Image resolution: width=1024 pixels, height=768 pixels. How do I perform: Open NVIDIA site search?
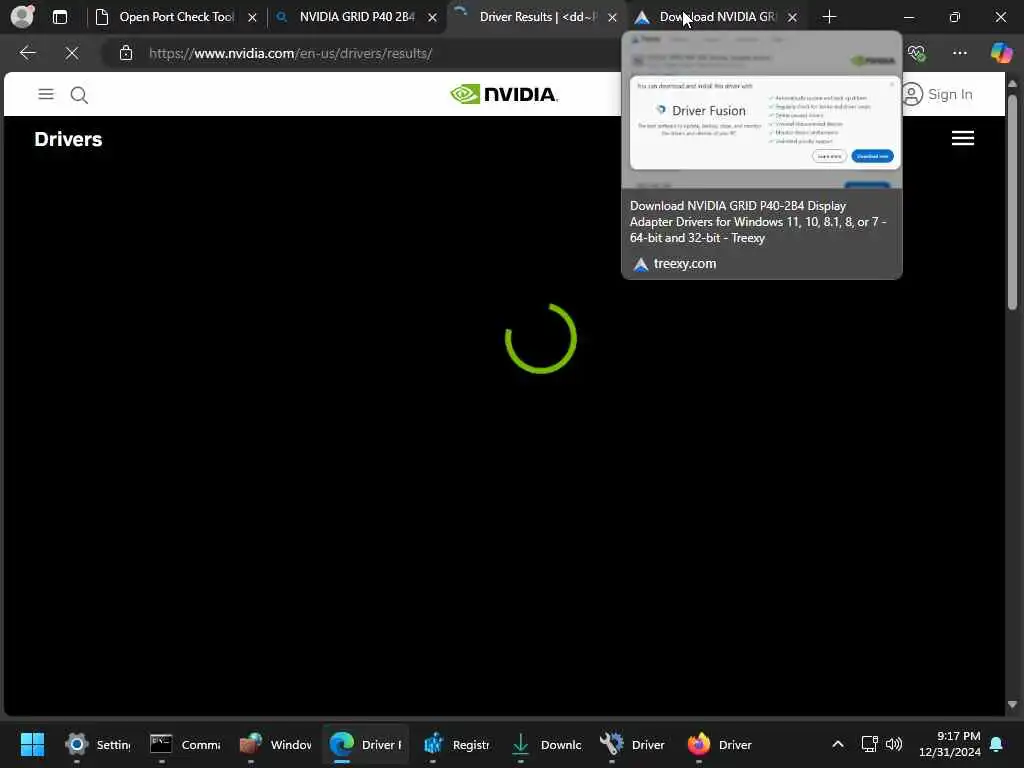pyautogui.click(x=79, y=95)
